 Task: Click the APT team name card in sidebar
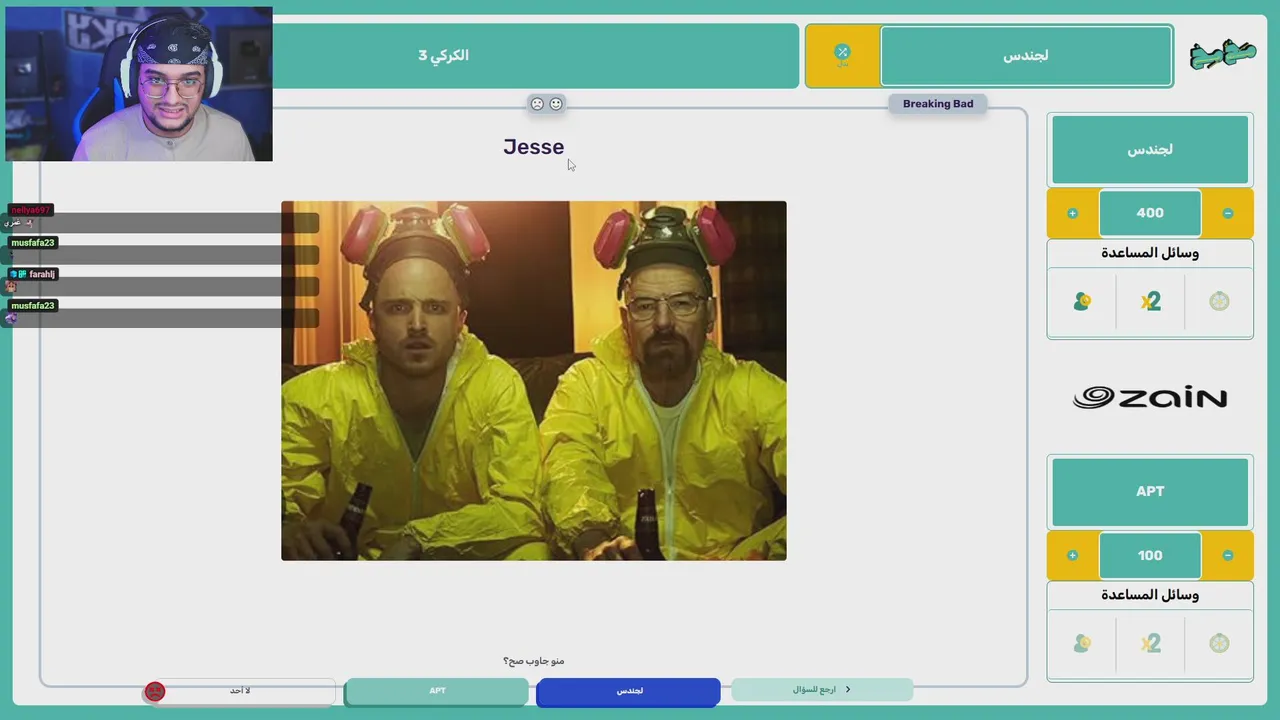click(1150, 491)
